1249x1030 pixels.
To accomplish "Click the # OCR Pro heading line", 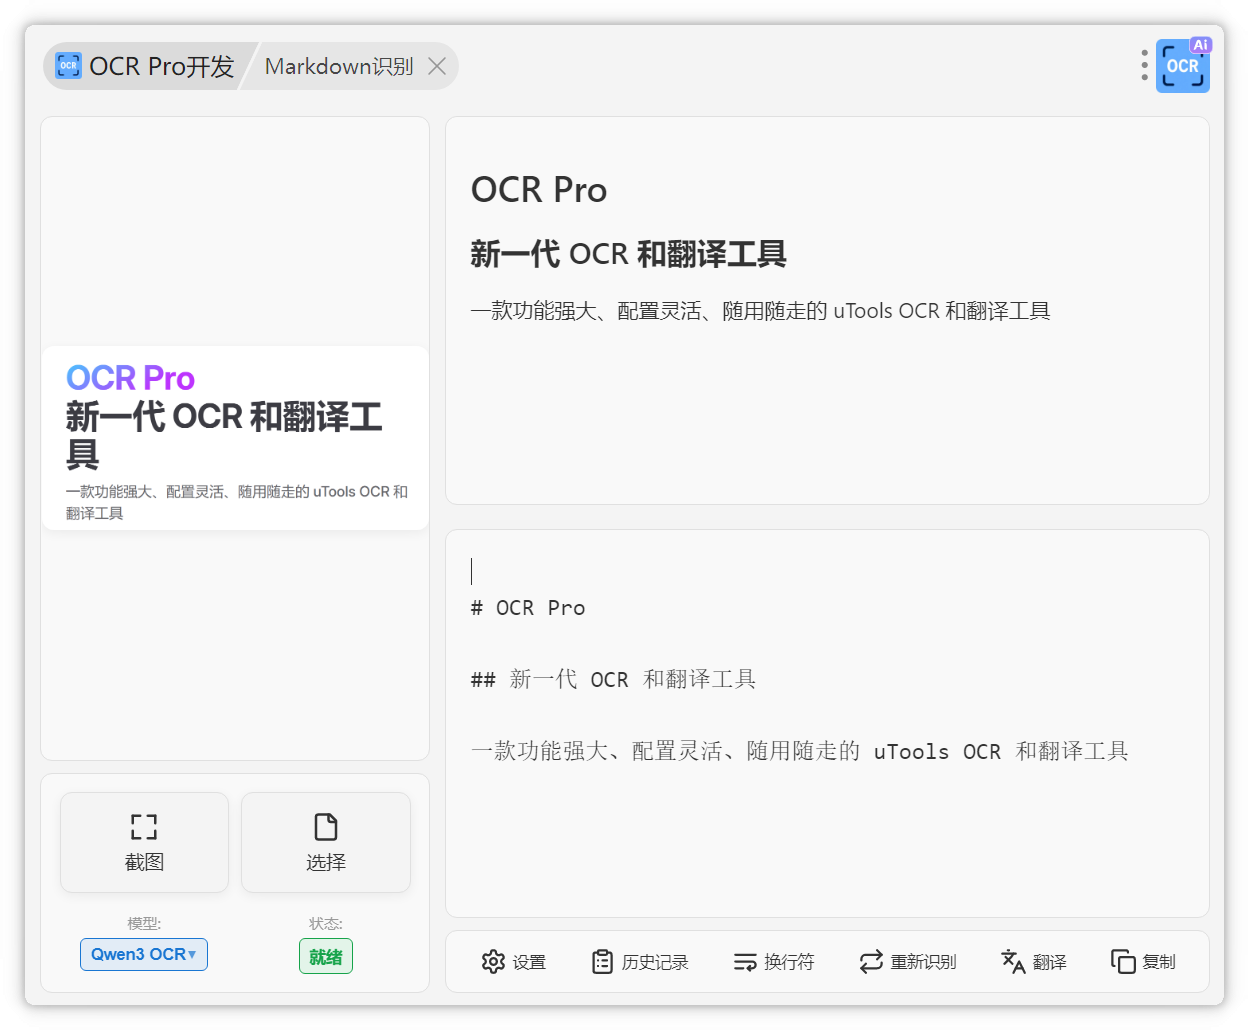I will 528,607.
